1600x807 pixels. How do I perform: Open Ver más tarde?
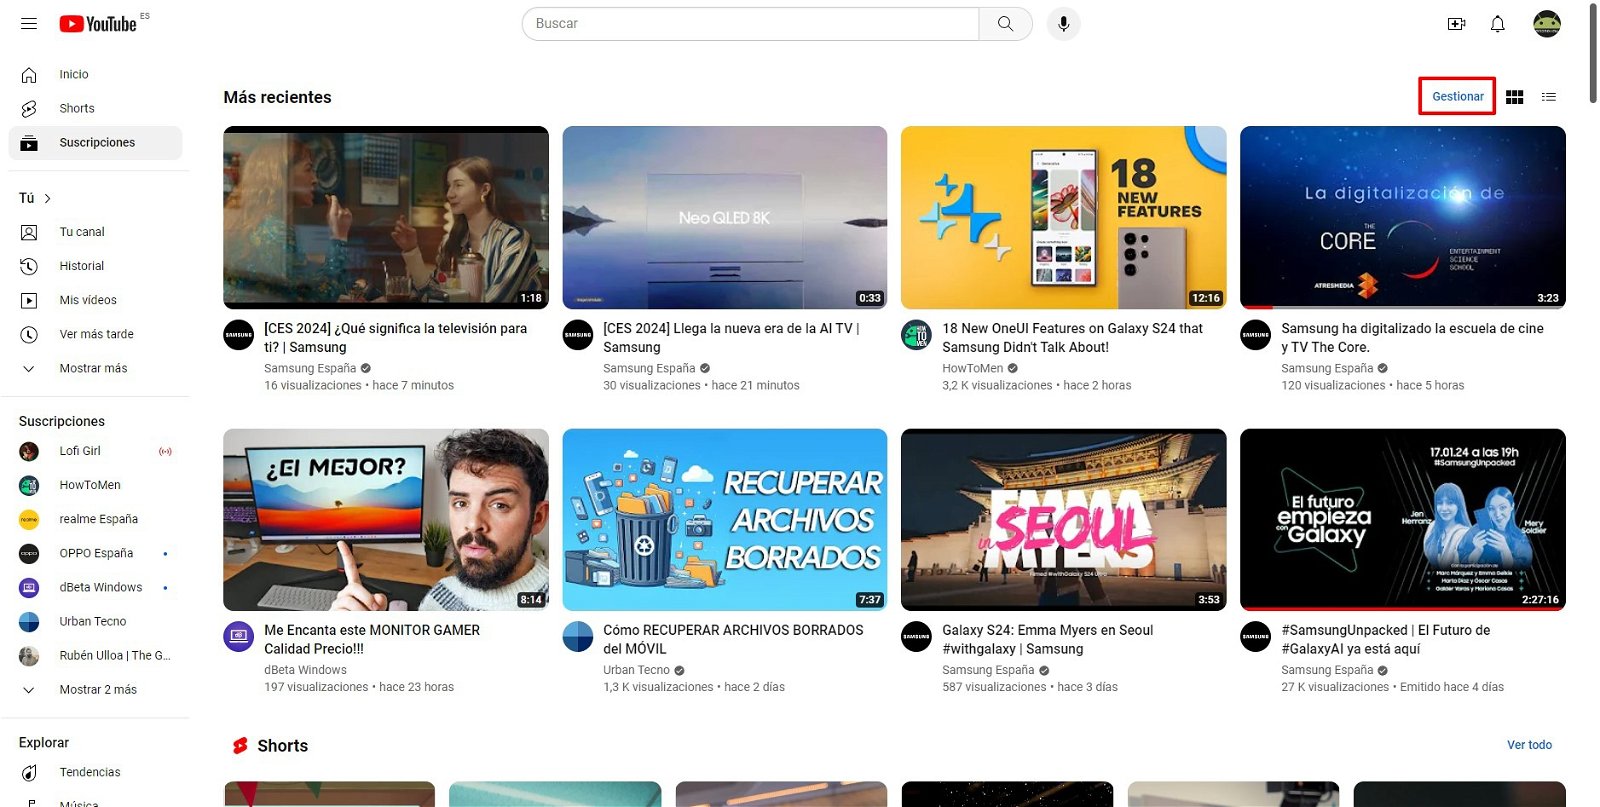pyautogui.click(x=95, y=334)
